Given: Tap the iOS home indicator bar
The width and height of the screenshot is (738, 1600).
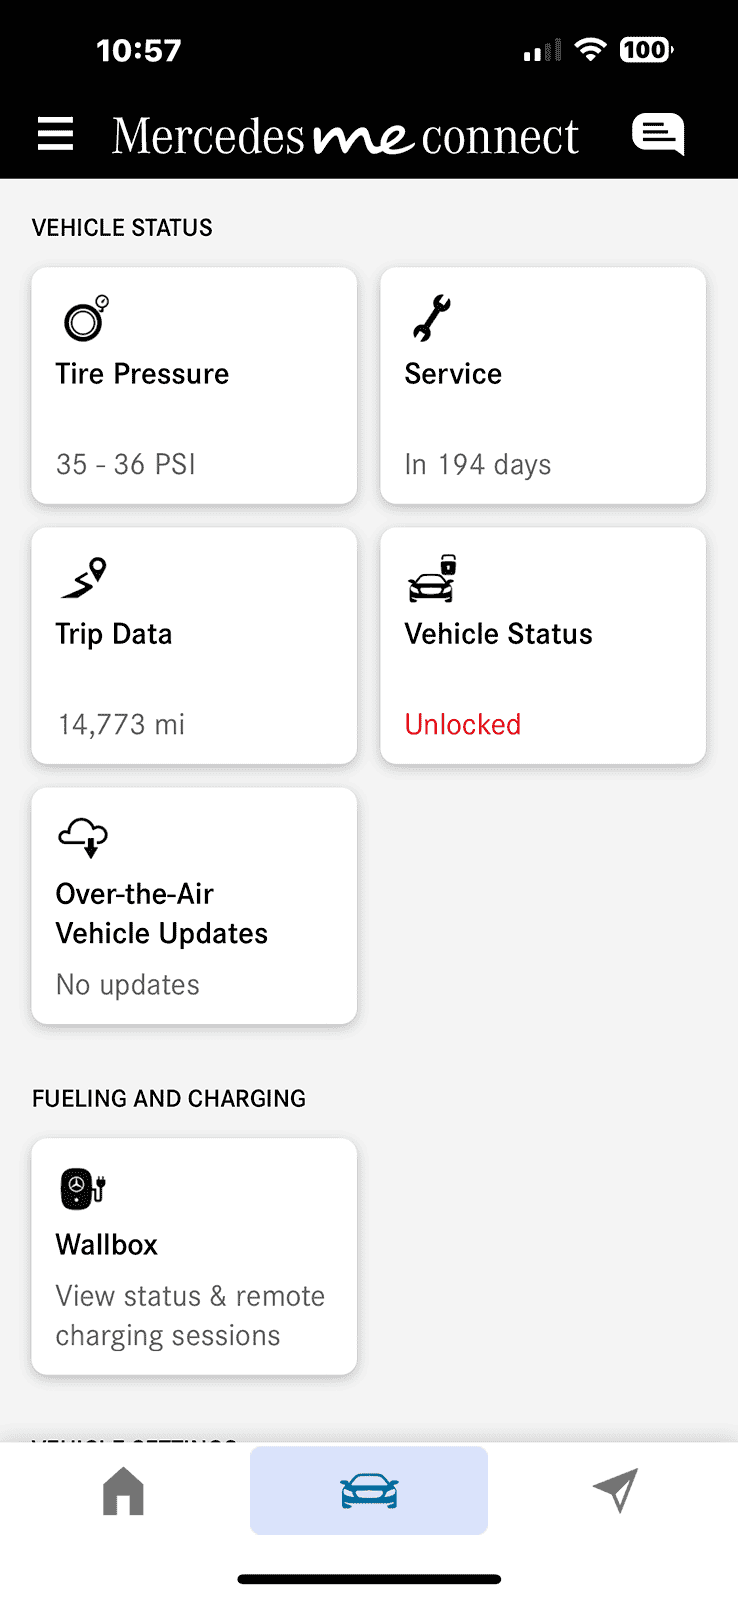Looking at the screenshot, I should tap(369, 1580).
